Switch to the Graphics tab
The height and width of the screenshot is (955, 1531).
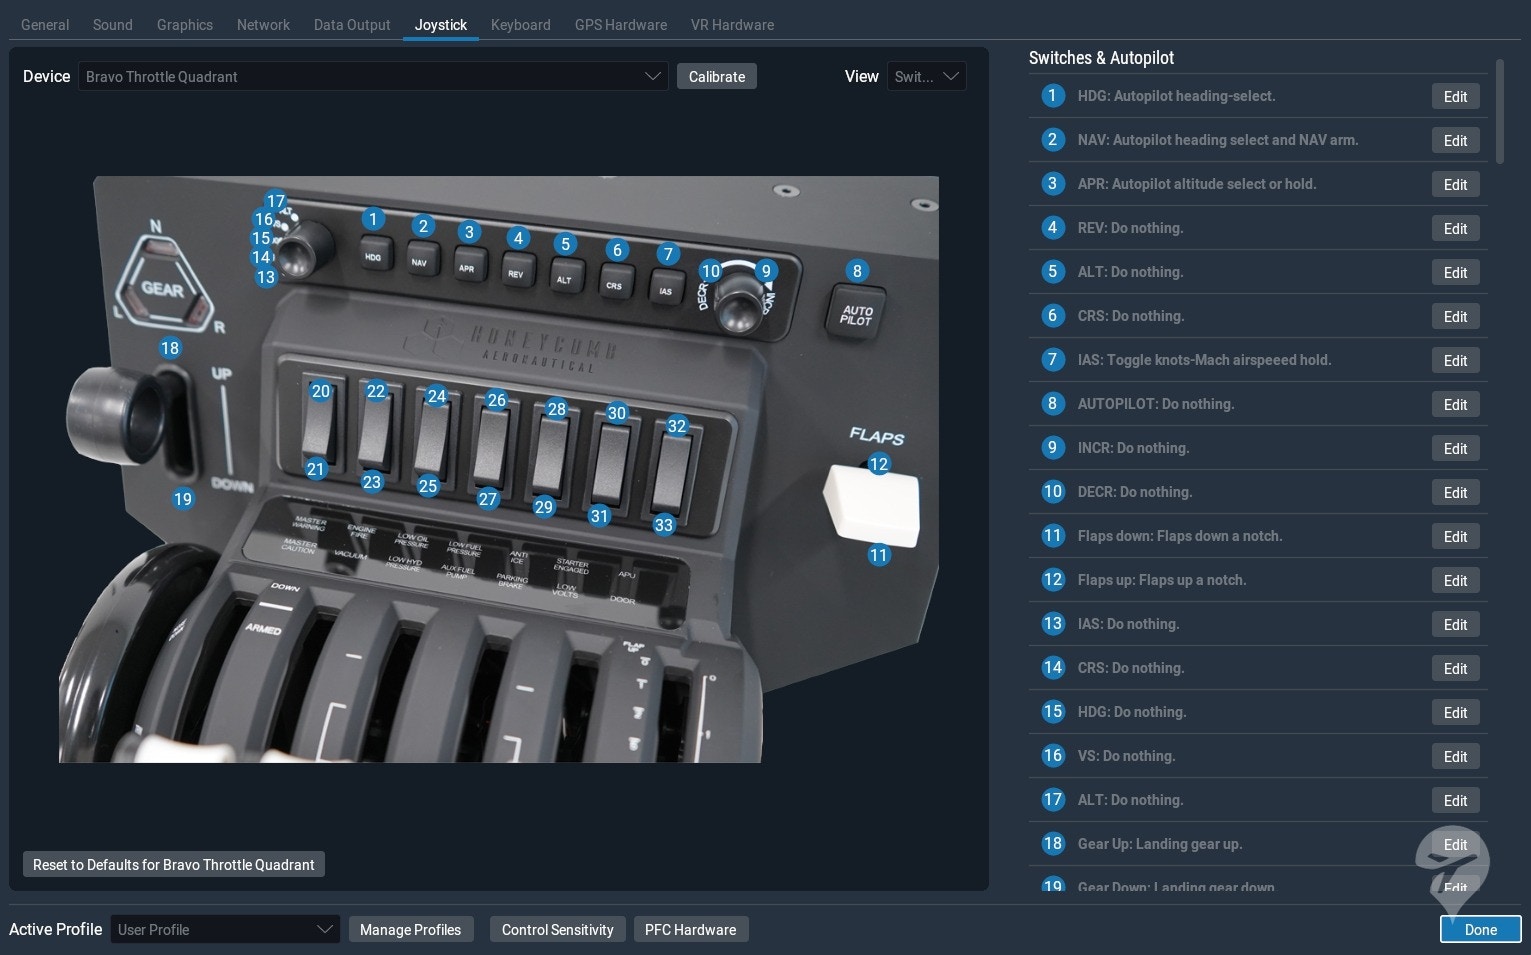click(185, 25)
